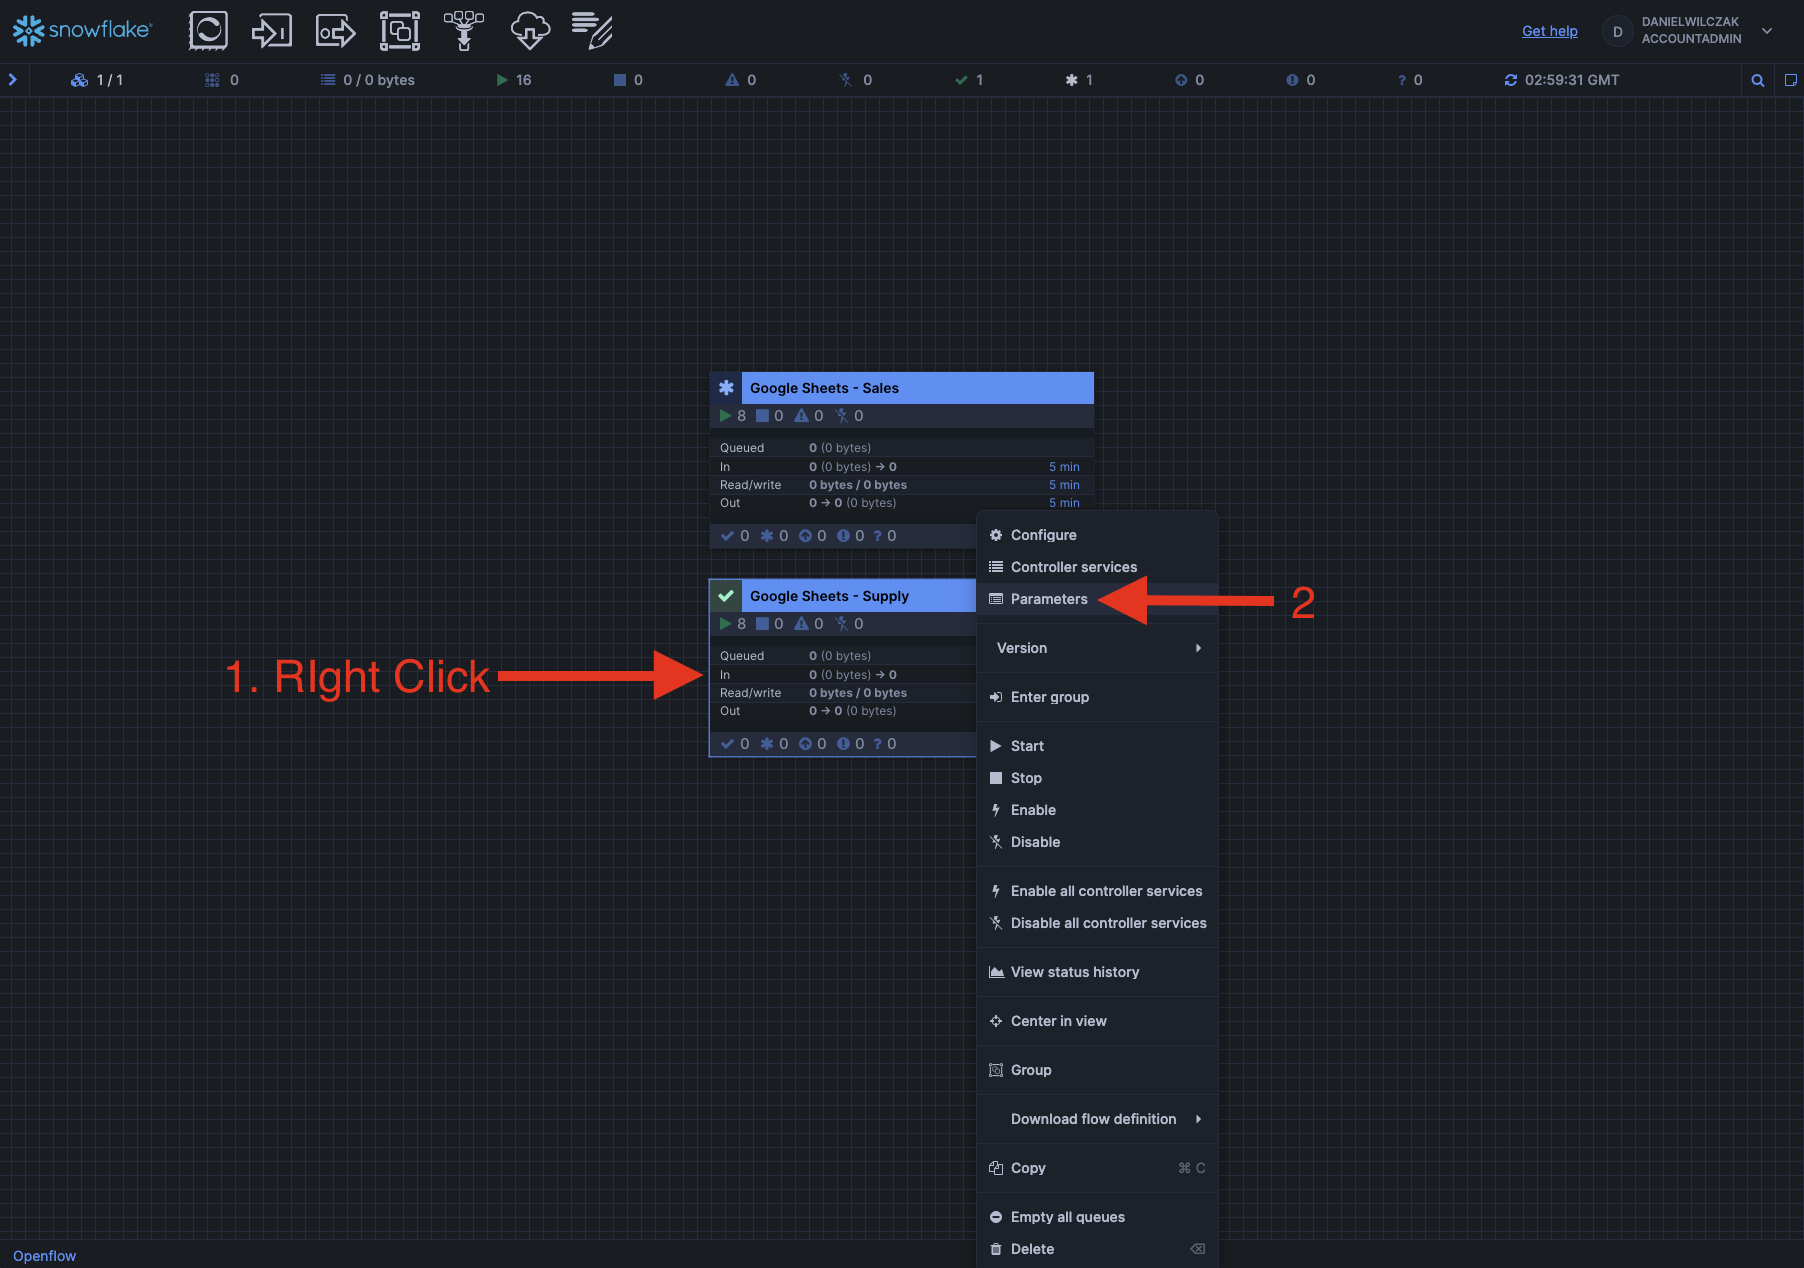
Task: Expand the Version submenu
Action: pos(1097,648)
